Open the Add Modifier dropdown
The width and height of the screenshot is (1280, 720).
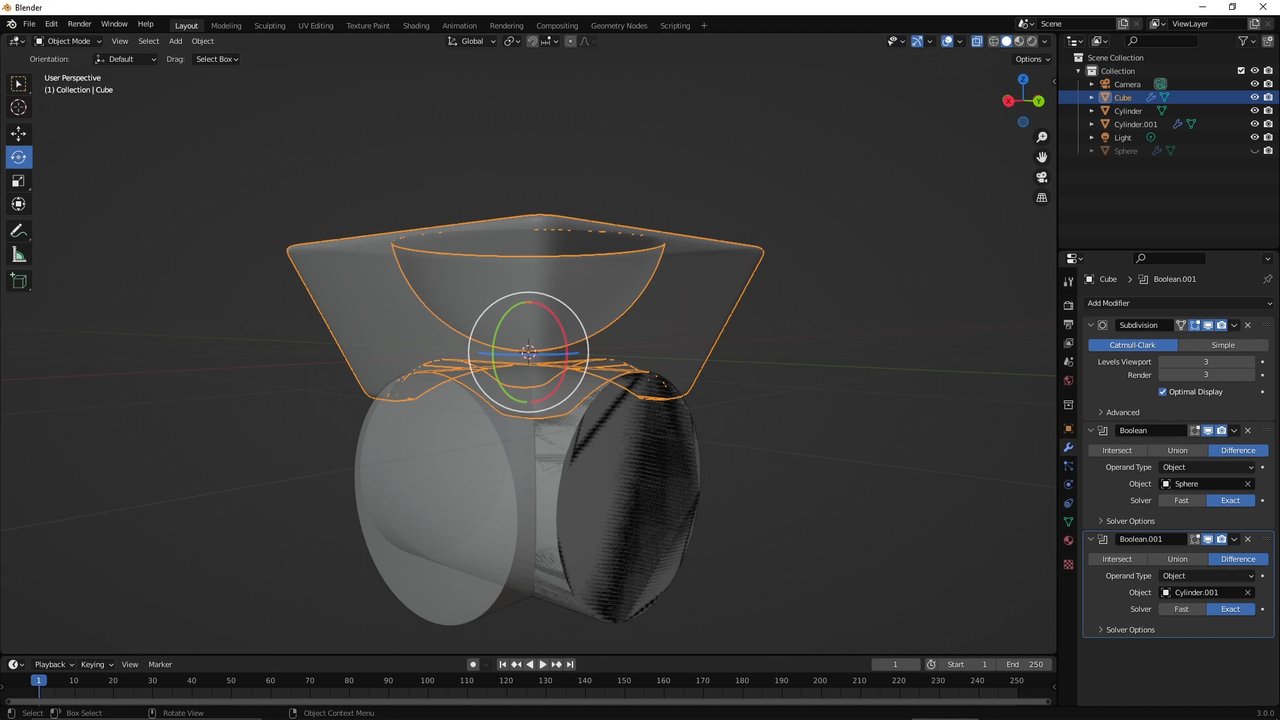pyautogui.click(x=1180, y=303)
